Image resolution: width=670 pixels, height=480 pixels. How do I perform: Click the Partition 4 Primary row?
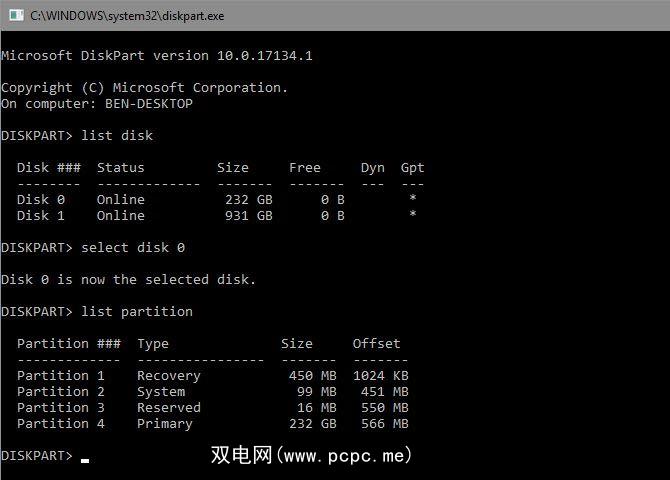[x=212, y=423]
